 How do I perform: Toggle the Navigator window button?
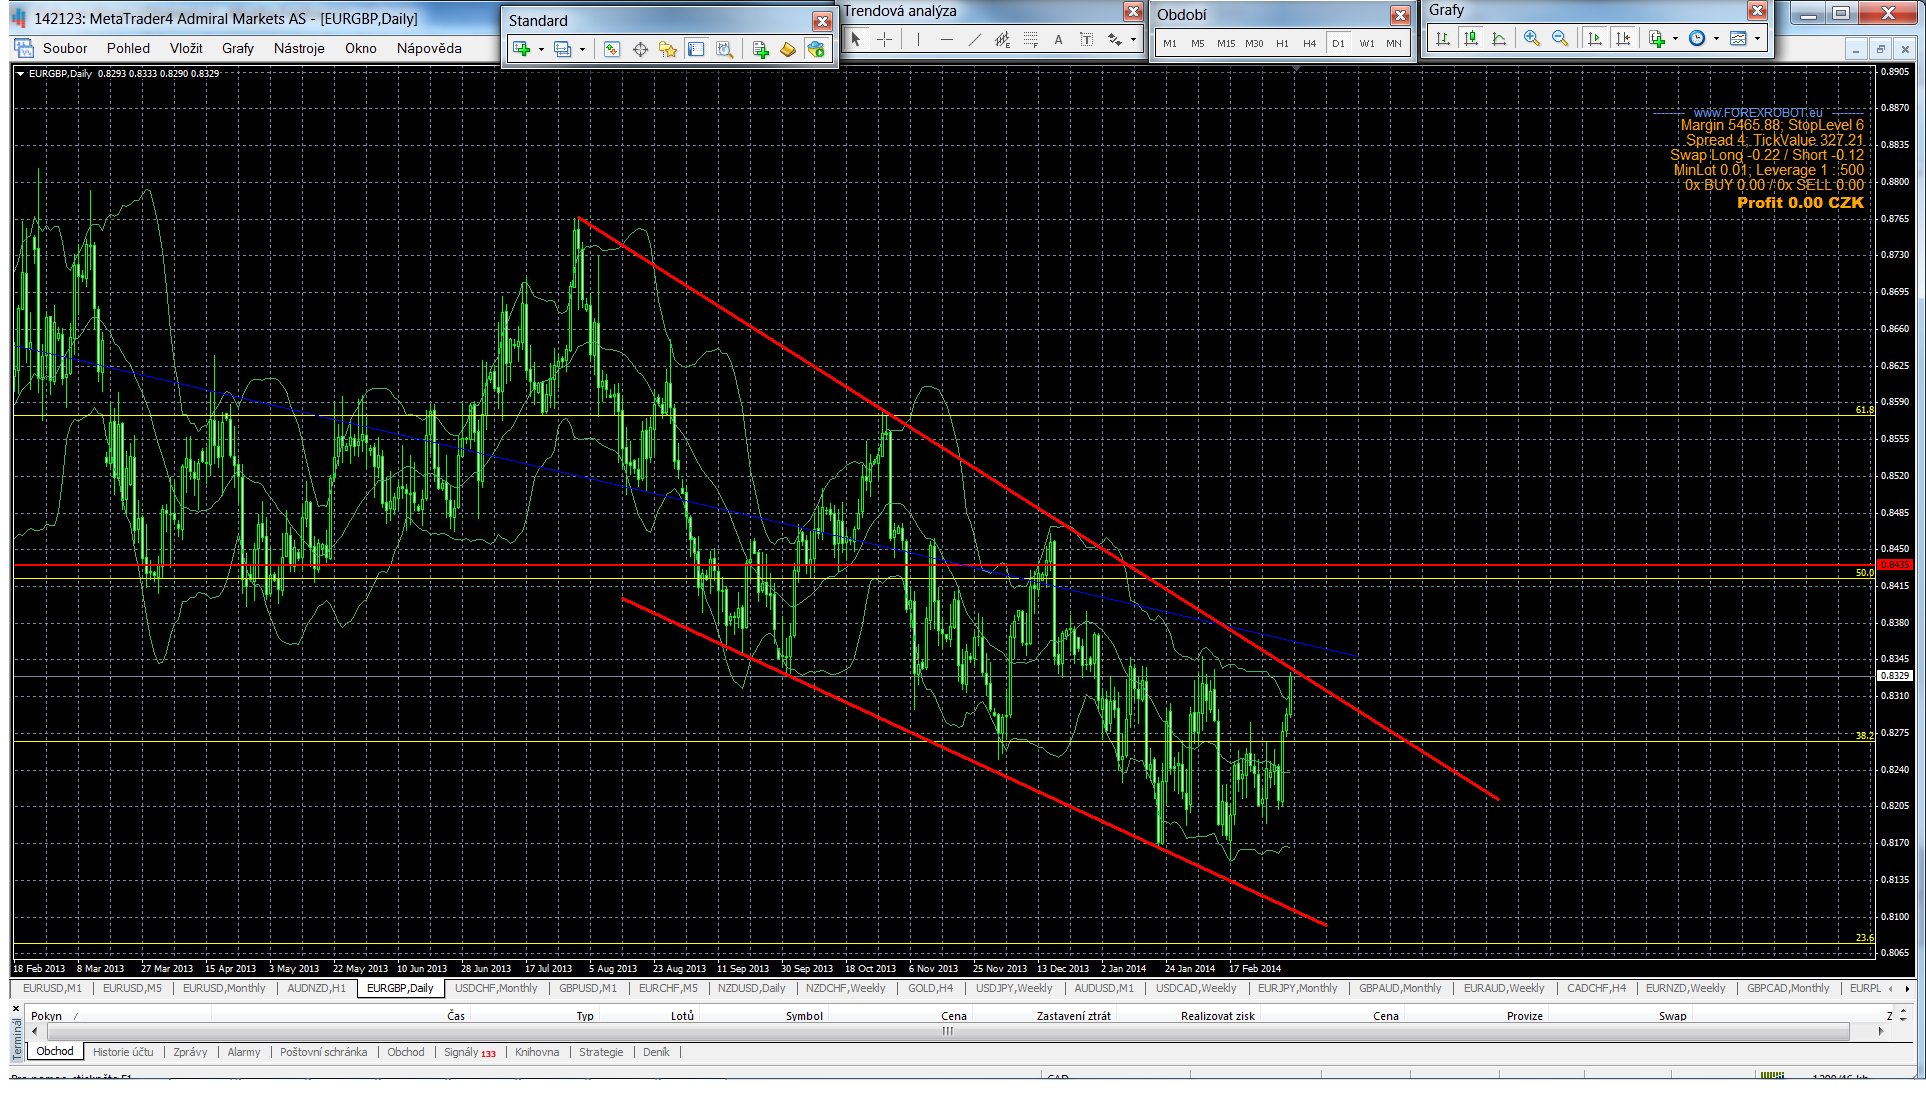(x=668, y=49)
